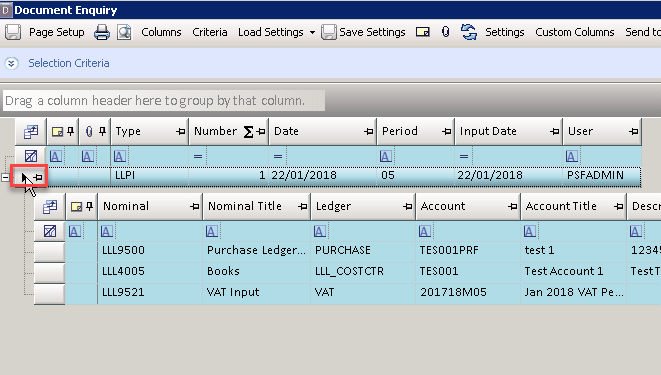Screen dimensions: 661x375
Task: Sort by Nominal column header
Action: [x=126, y=206]
